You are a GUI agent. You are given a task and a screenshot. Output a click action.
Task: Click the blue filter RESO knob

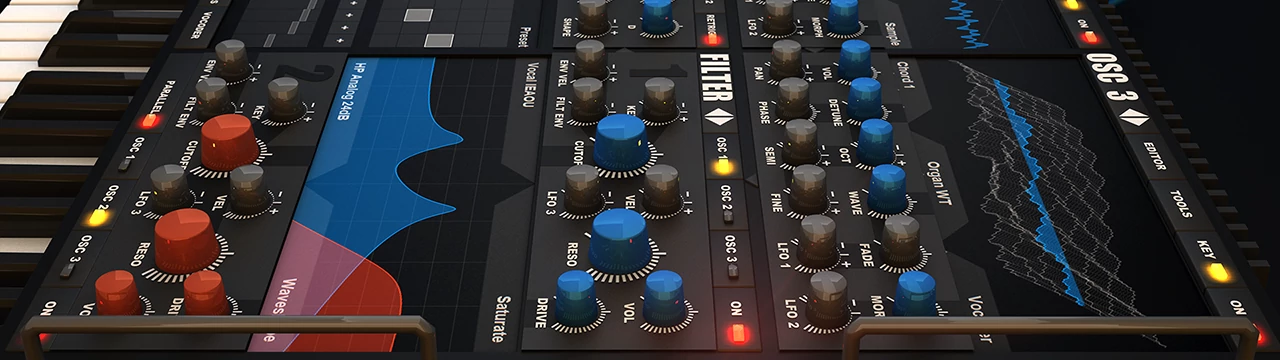(619, 240)
